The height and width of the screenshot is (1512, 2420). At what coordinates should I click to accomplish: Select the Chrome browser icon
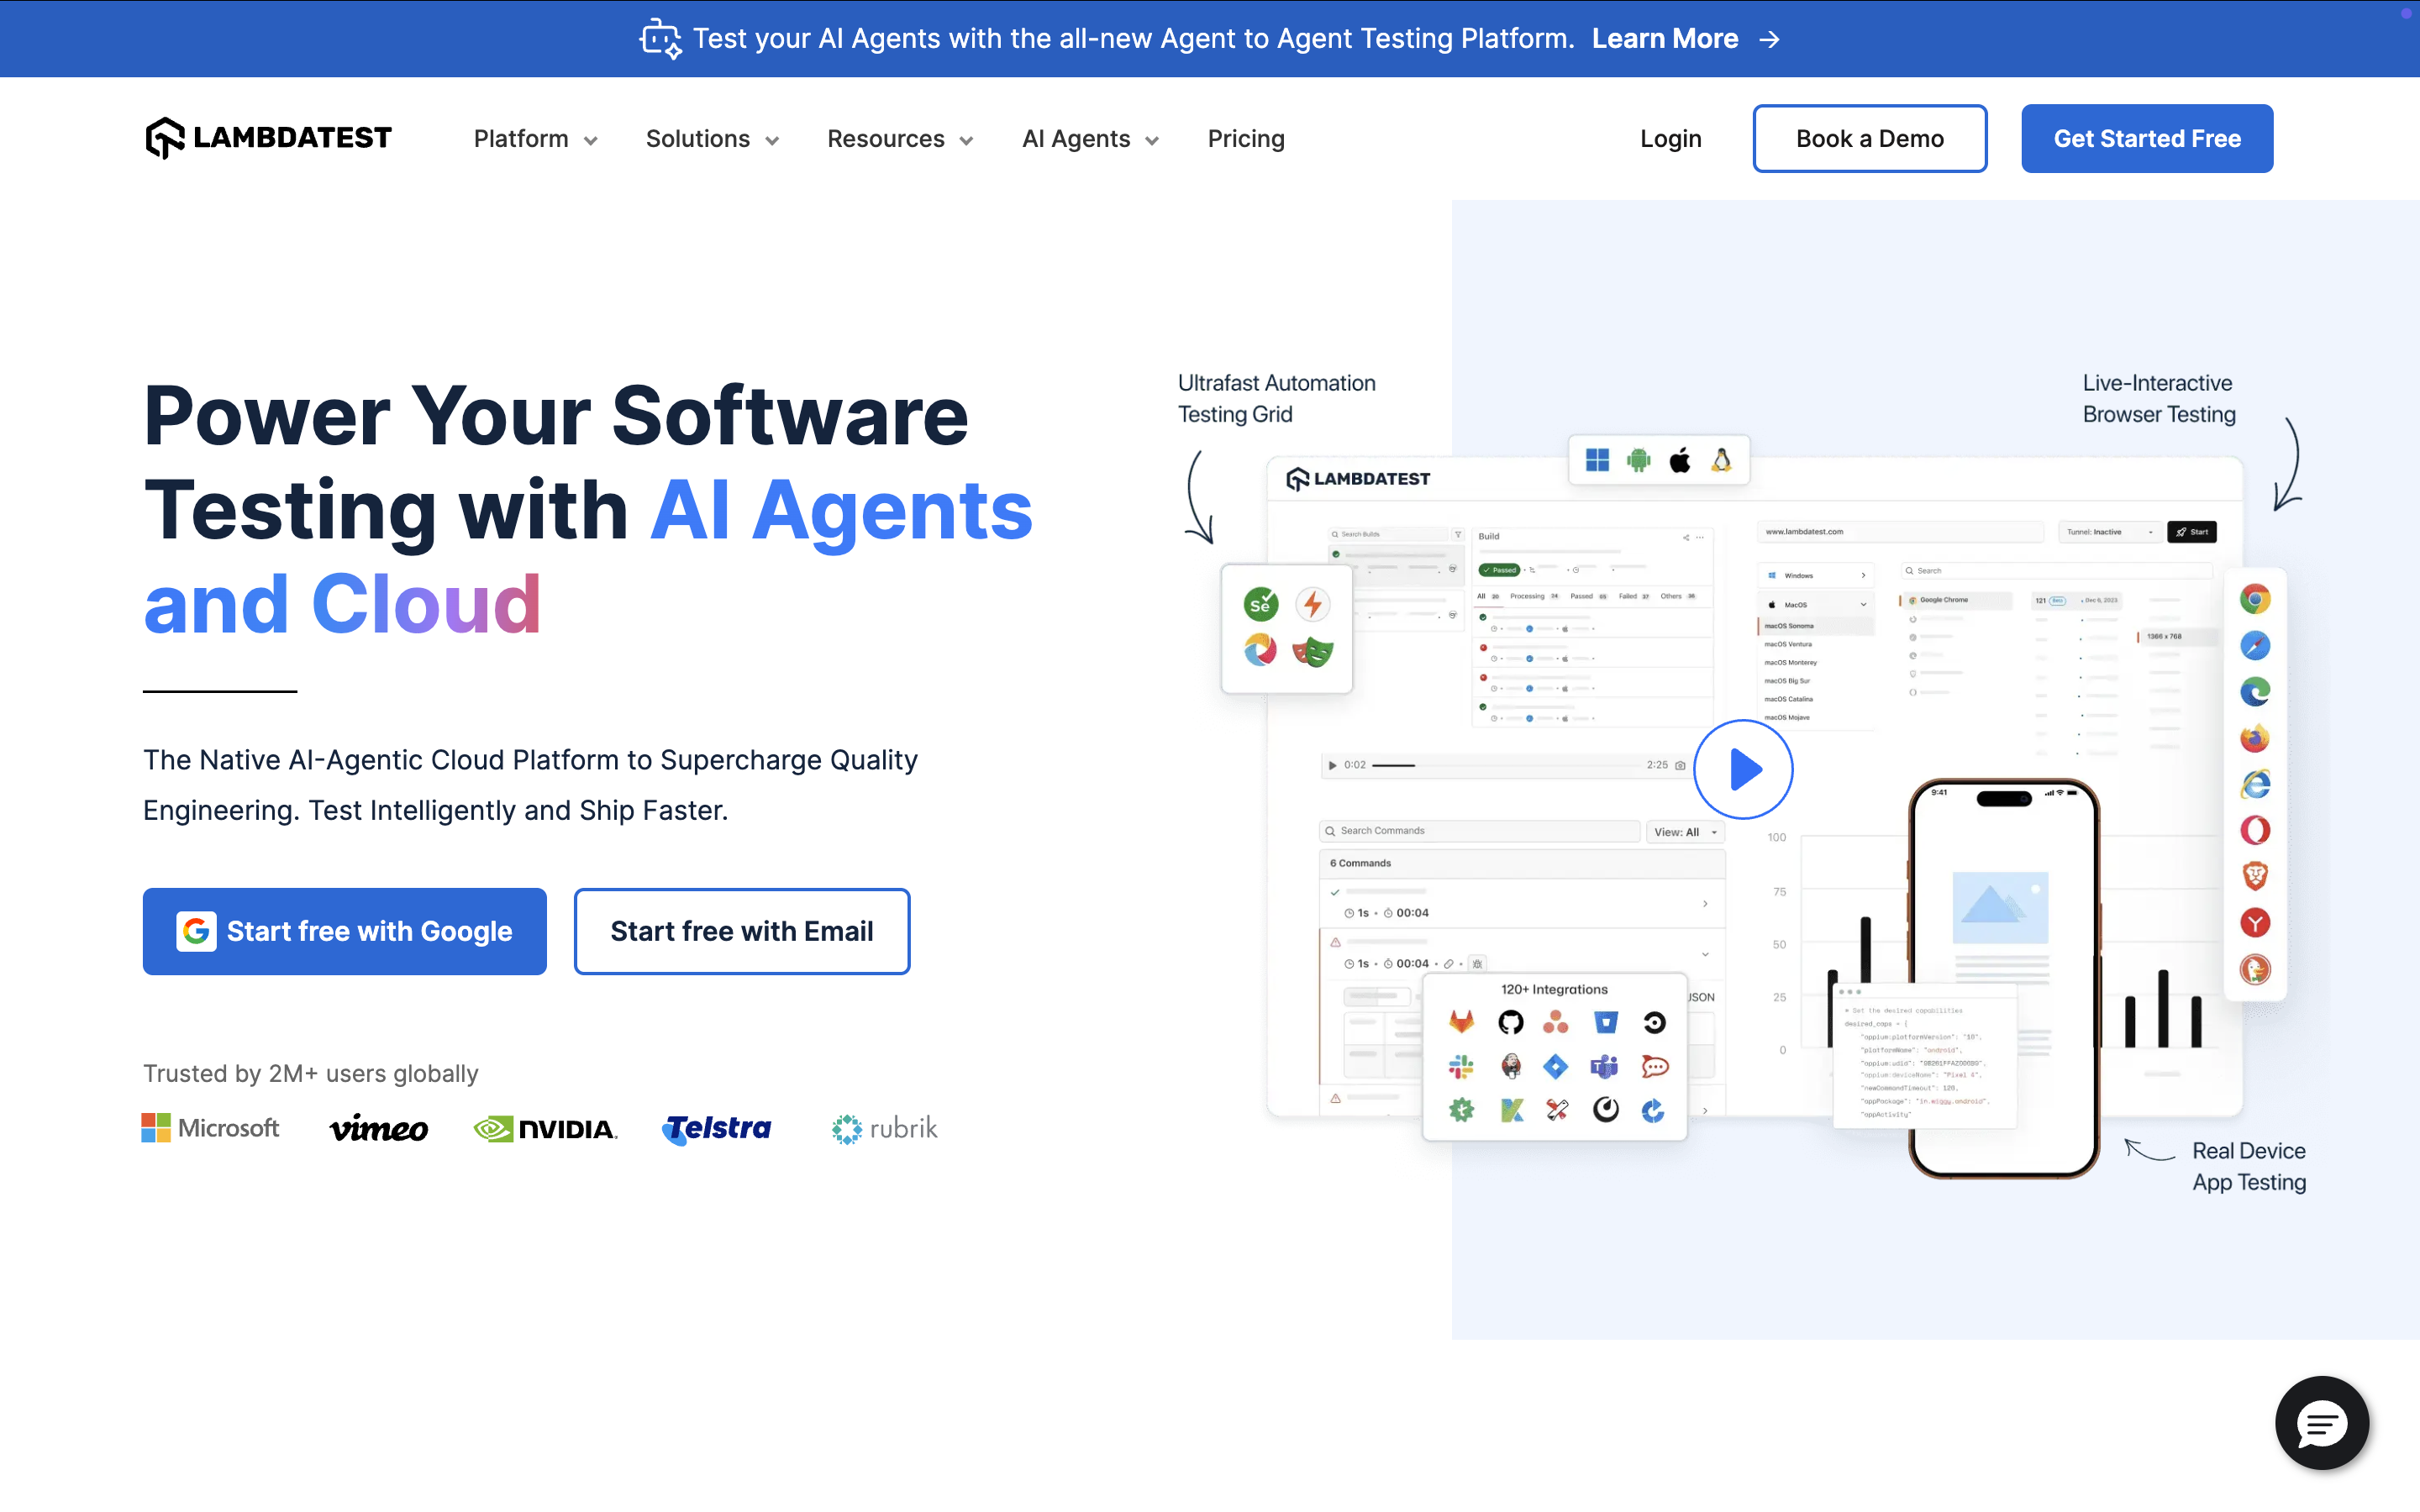click(x=2255, y=599)
